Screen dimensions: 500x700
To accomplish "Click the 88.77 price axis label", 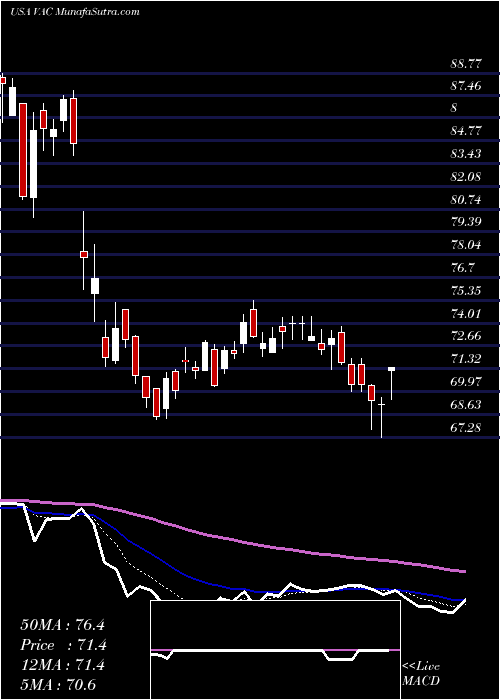I will tap(466, 64).
